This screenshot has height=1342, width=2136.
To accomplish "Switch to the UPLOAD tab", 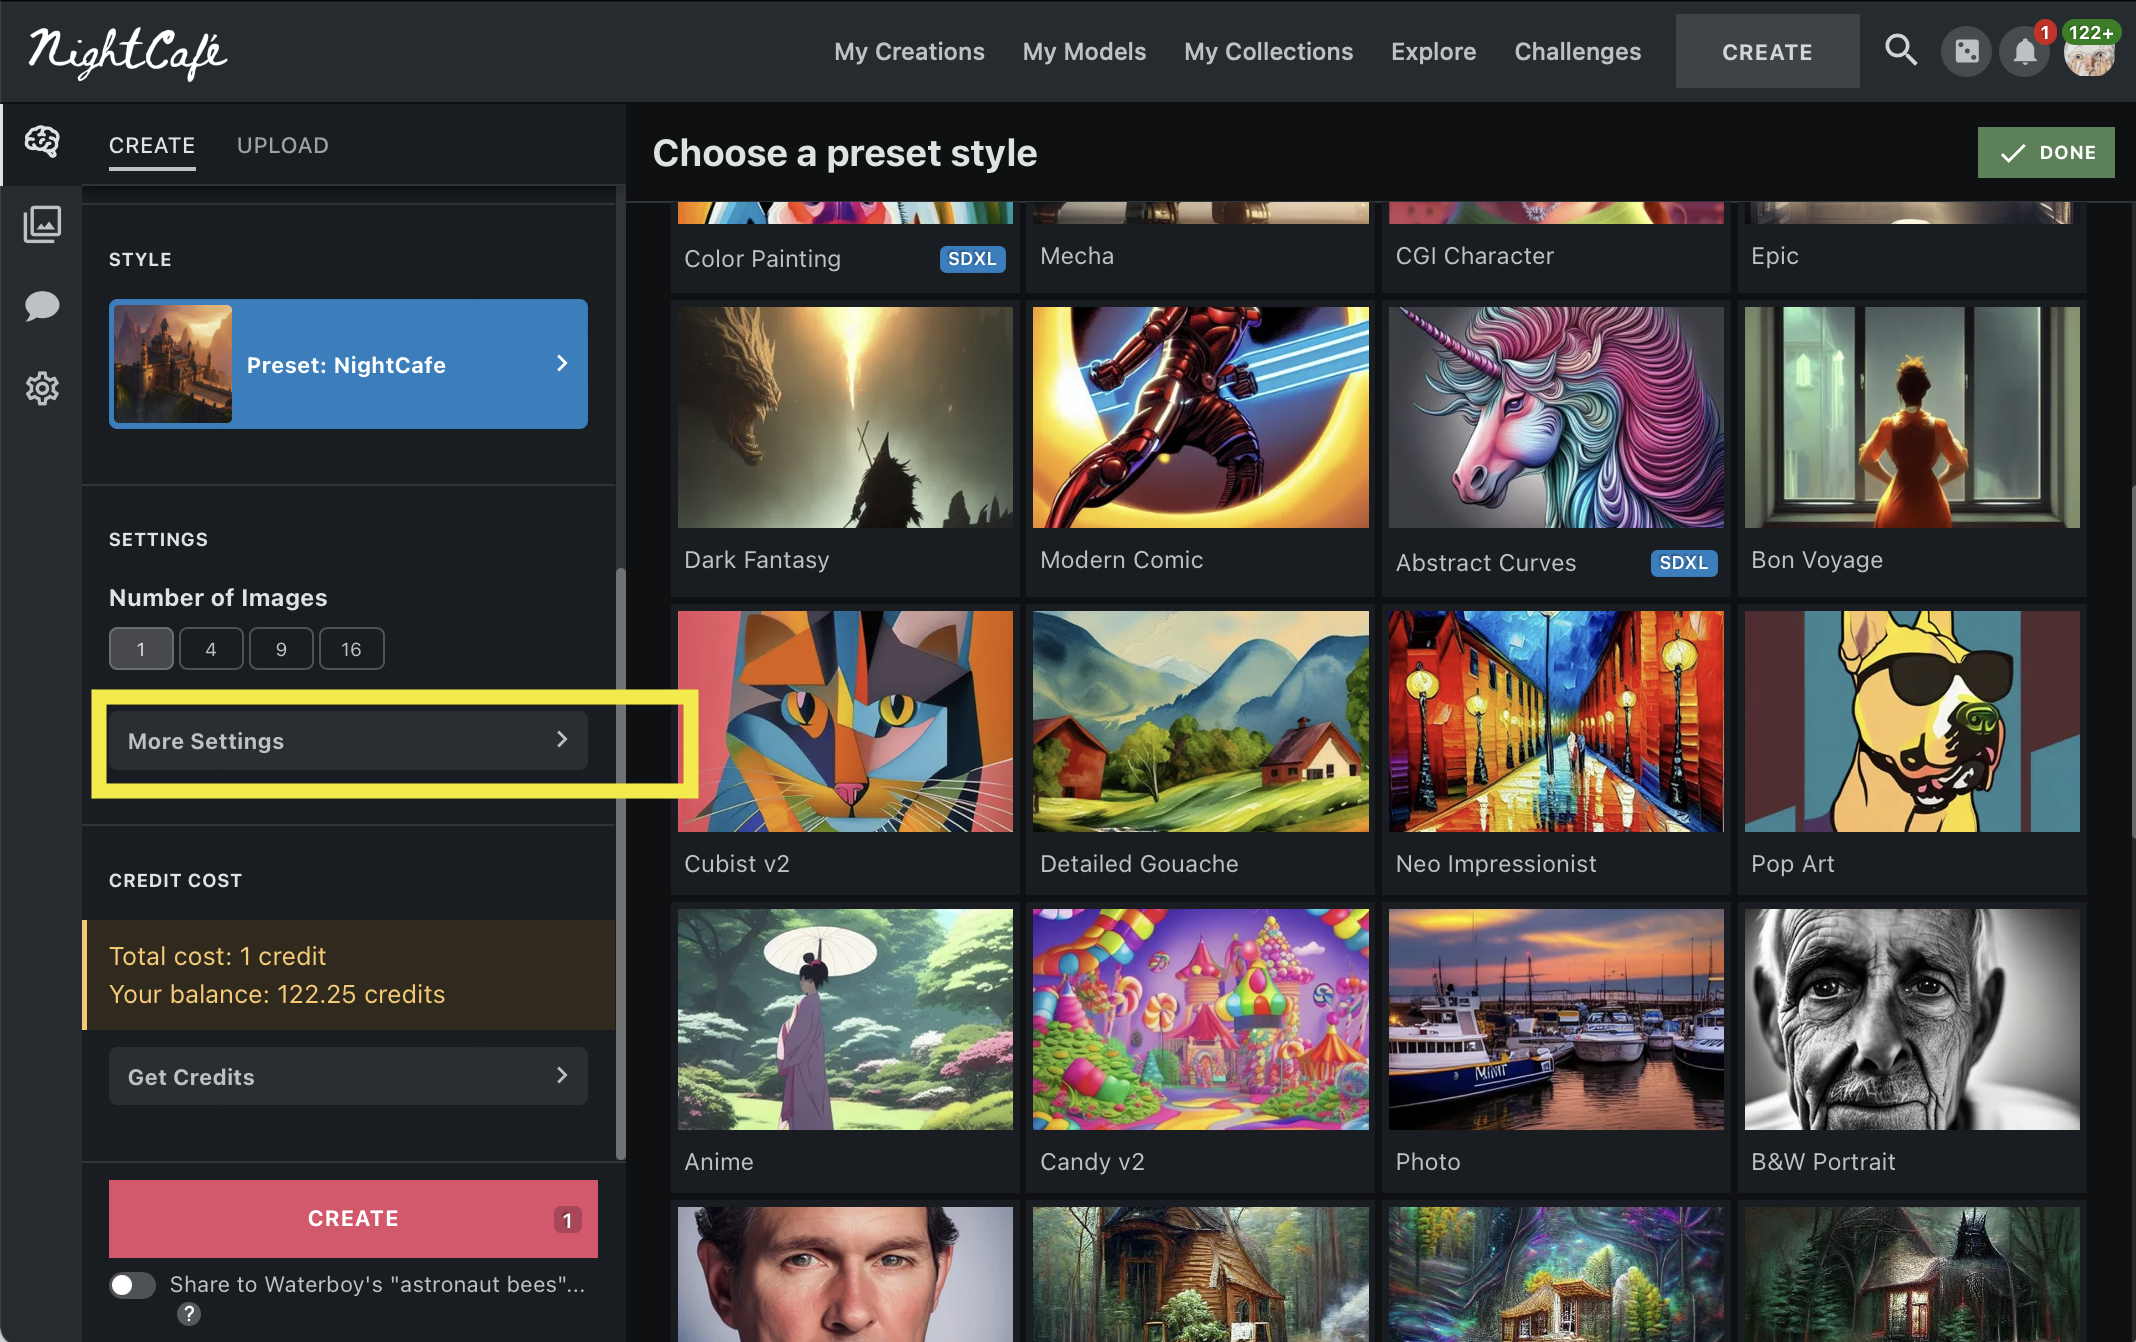I will pyautogui.click(x=283, y=146).
